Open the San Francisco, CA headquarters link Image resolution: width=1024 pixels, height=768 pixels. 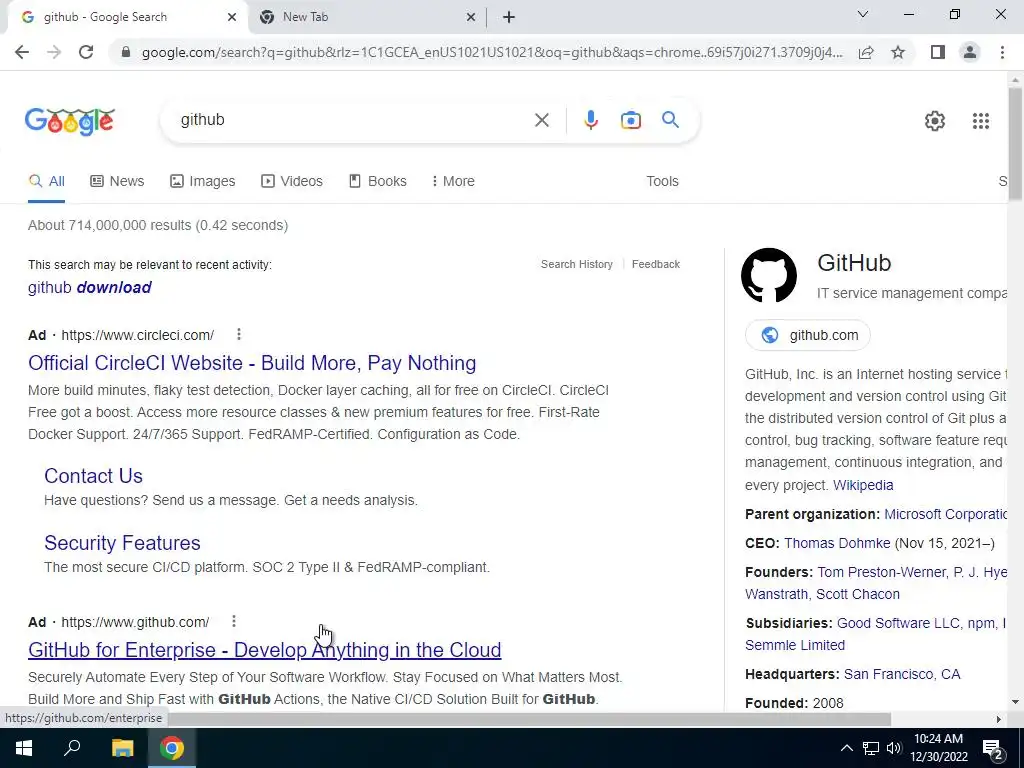click(902, 674)
